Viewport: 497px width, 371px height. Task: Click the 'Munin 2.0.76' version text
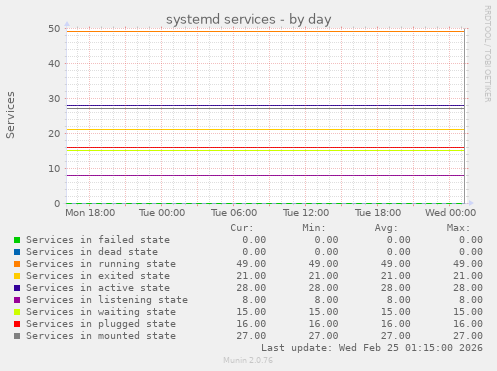(248, 360)
